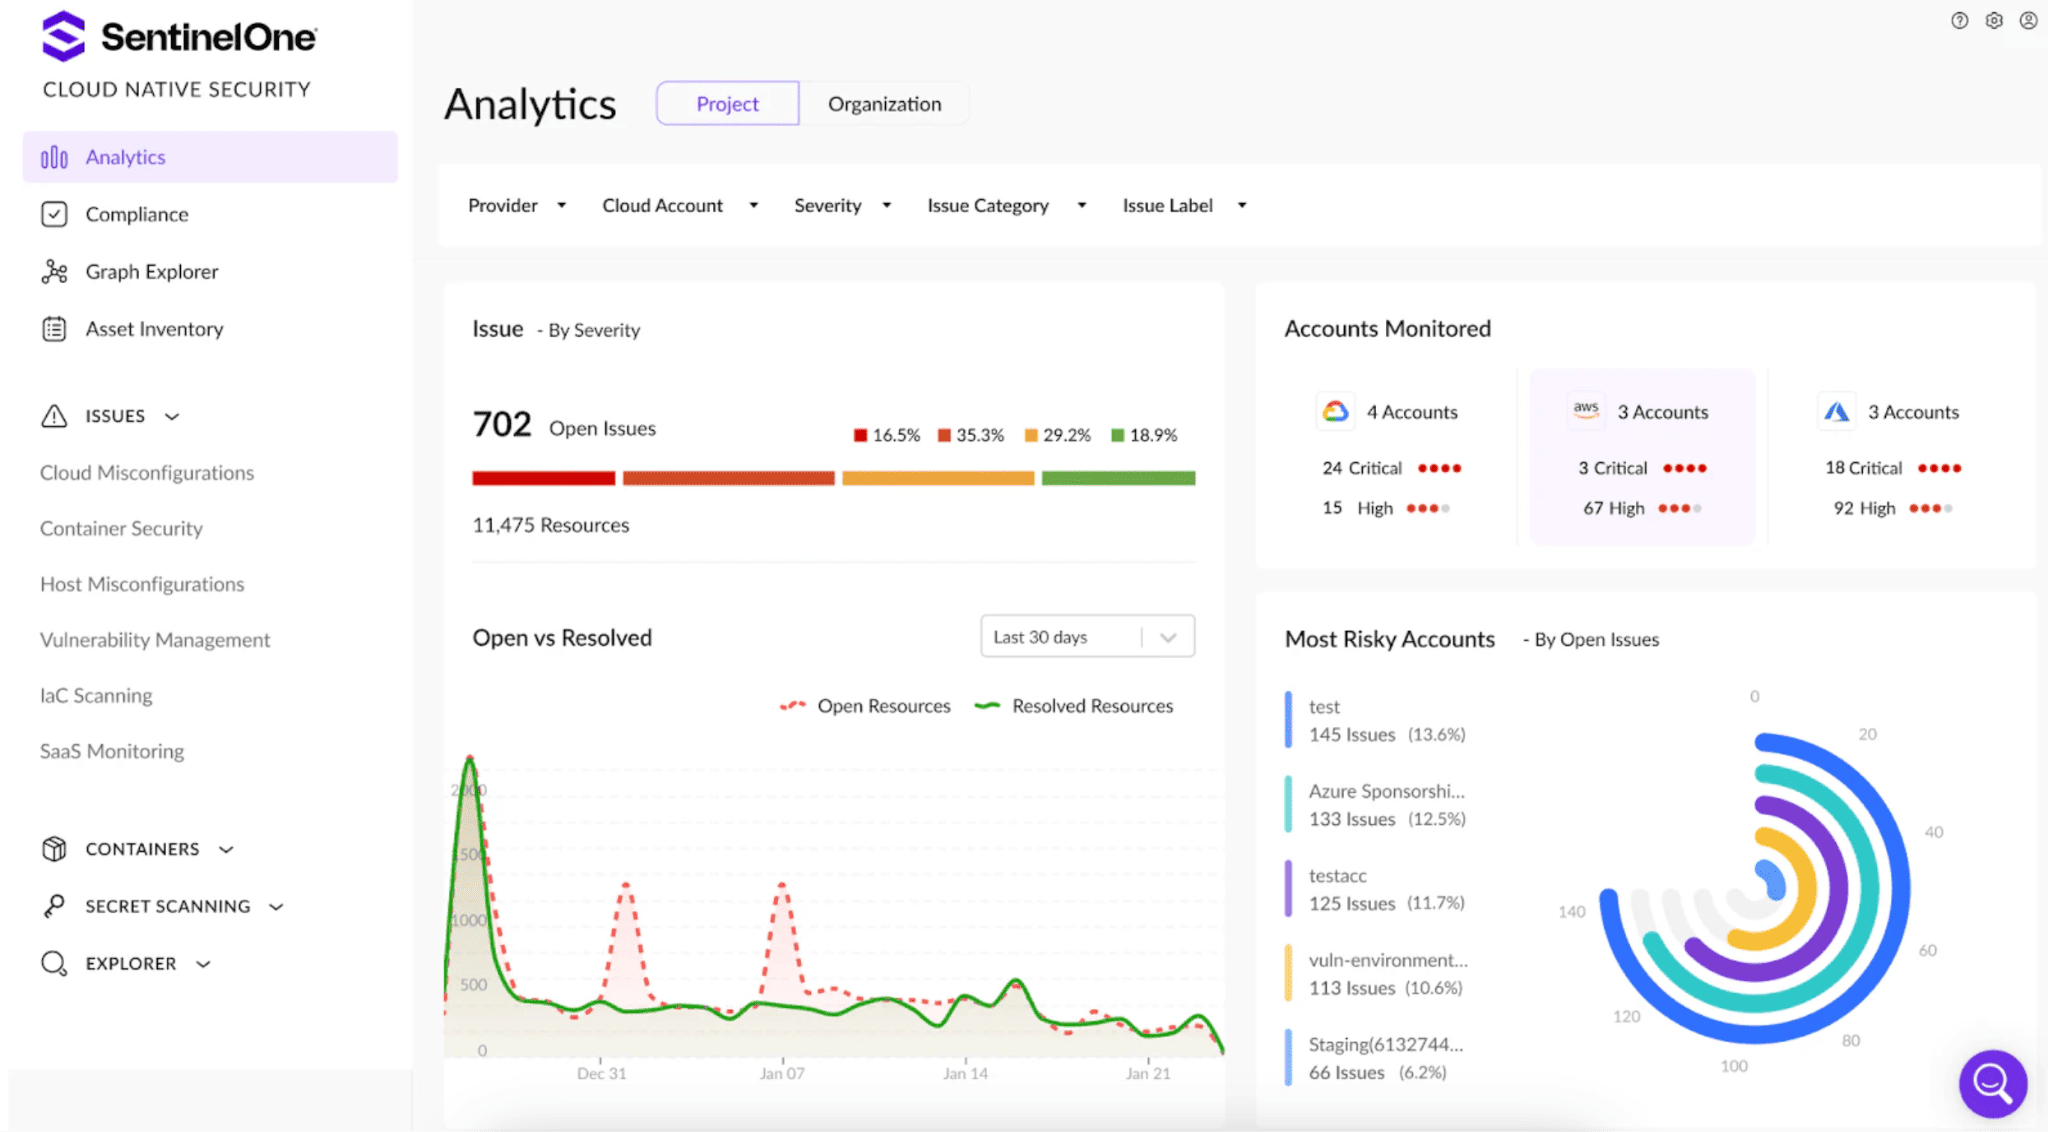Toggle Resolved Resources legend series

(1074, 706)
